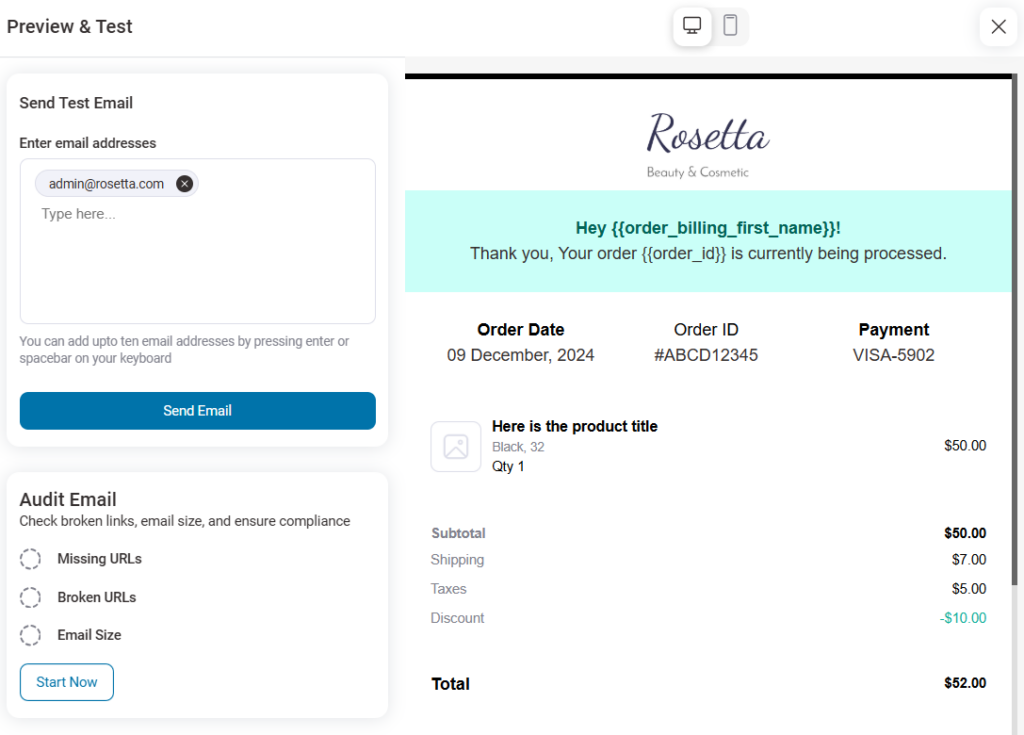Viewport: 1024px width, 735px height.
Task: Close the Preview & Test panel
Action: pos(998,27)
